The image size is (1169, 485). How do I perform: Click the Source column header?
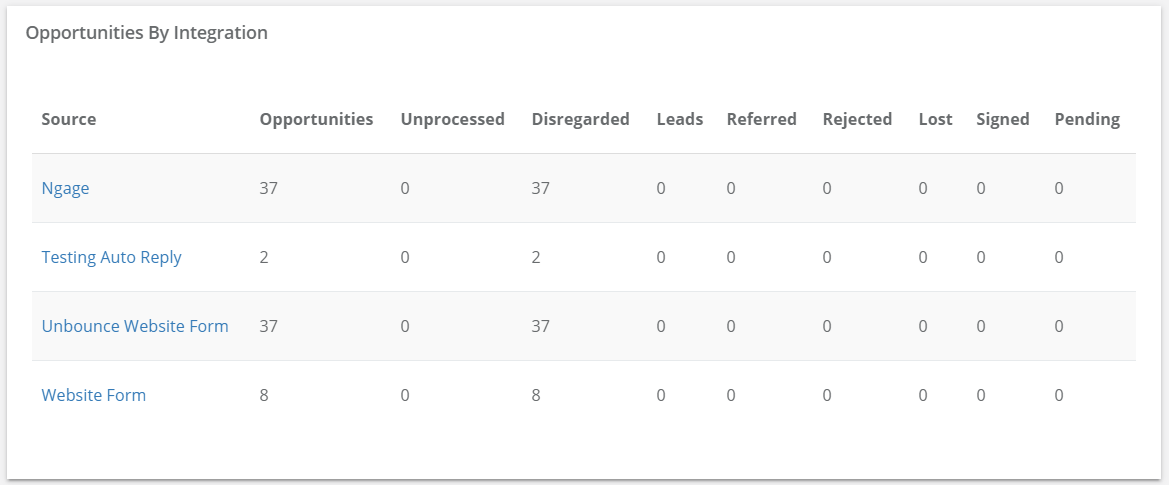pos(69,119)
